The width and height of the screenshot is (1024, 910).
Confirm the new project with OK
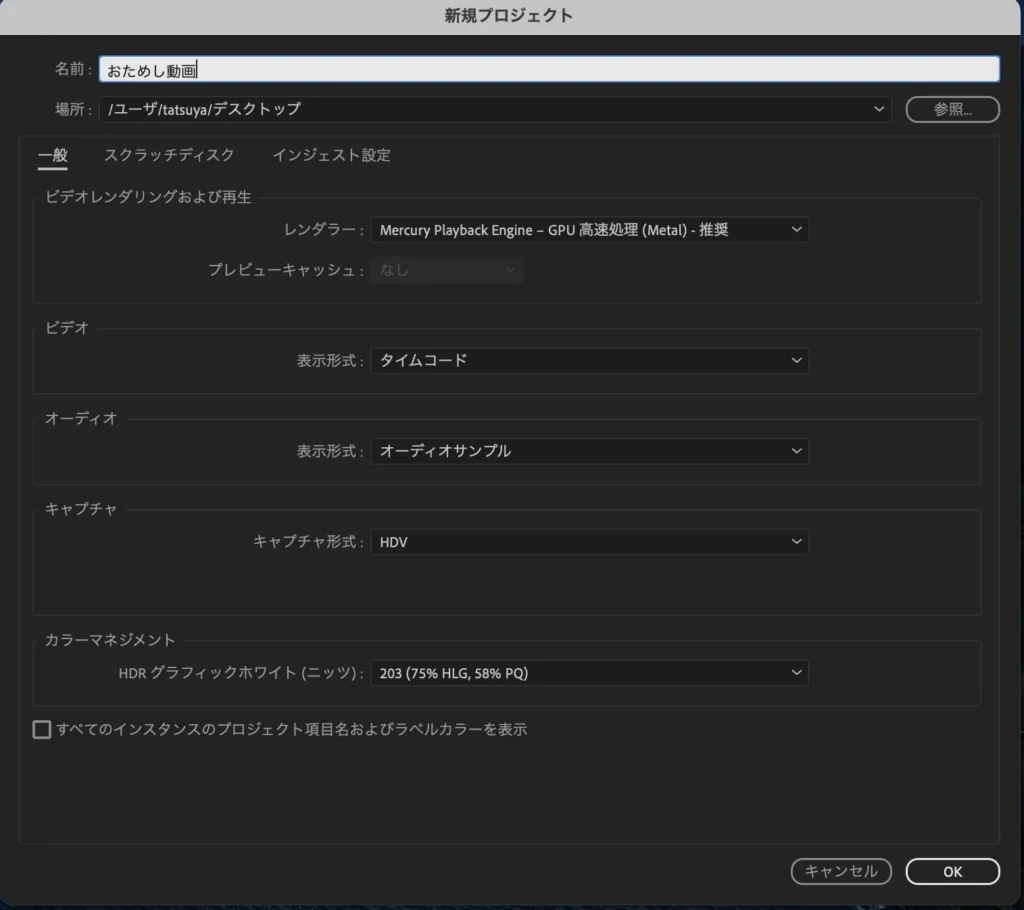952,872
